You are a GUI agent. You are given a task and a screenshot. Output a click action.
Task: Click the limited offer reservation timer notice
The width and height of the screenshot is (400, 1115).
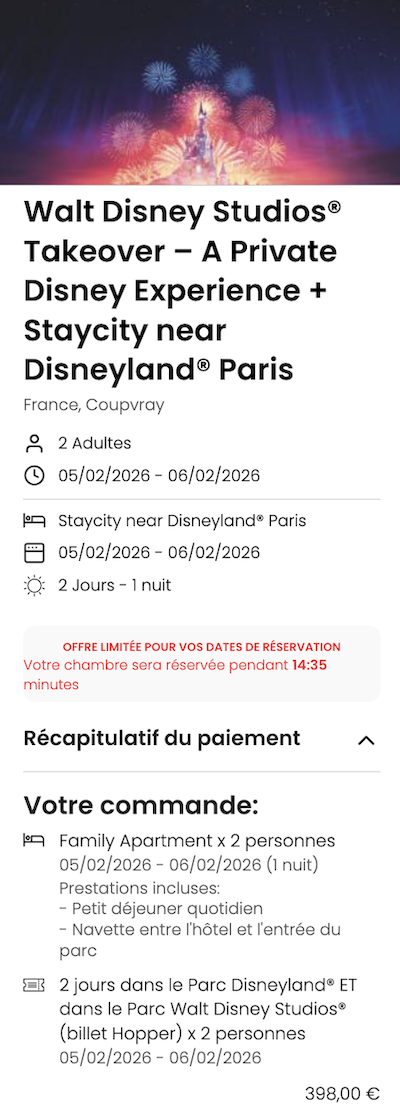point(202,664)
